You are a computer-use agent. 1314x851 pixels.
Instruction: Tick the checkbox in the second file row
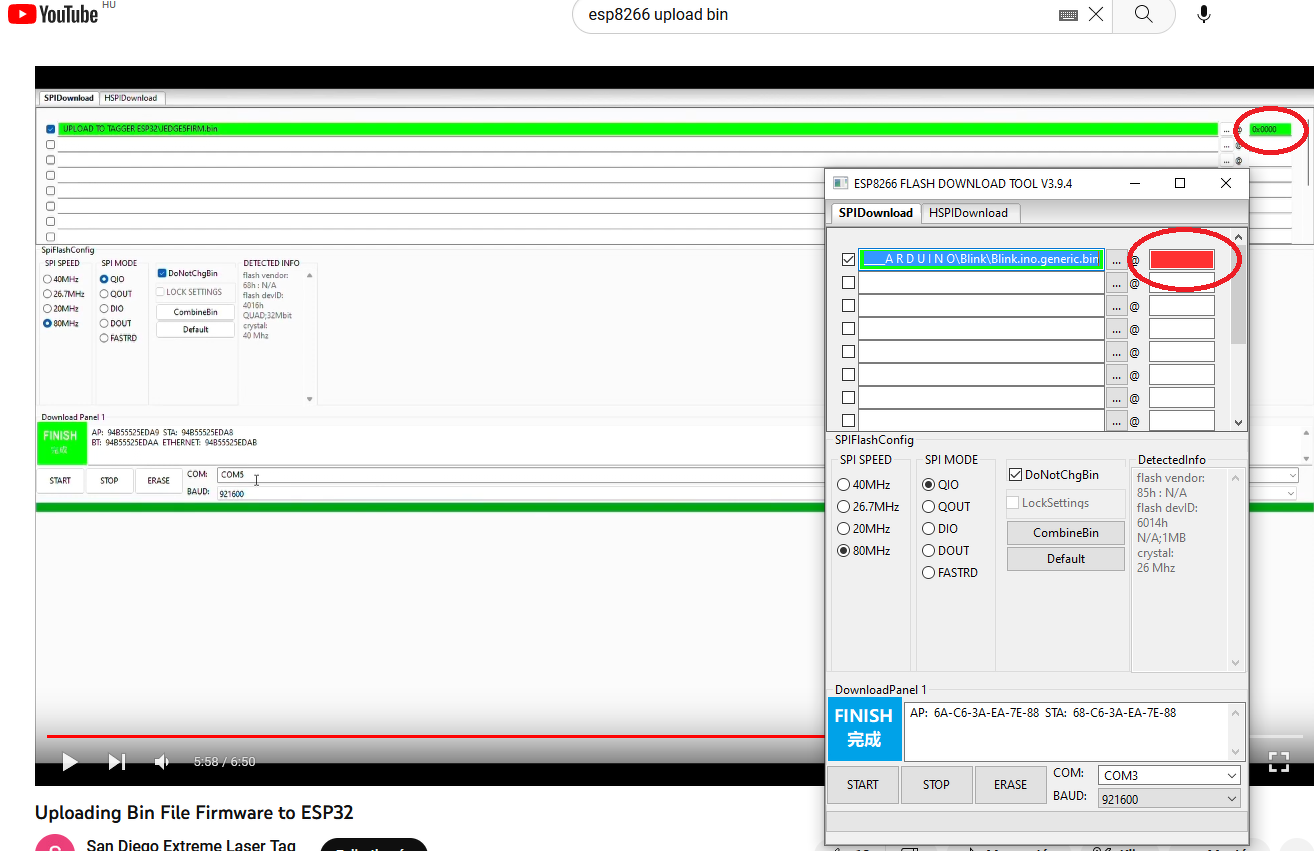pos(848,282)
